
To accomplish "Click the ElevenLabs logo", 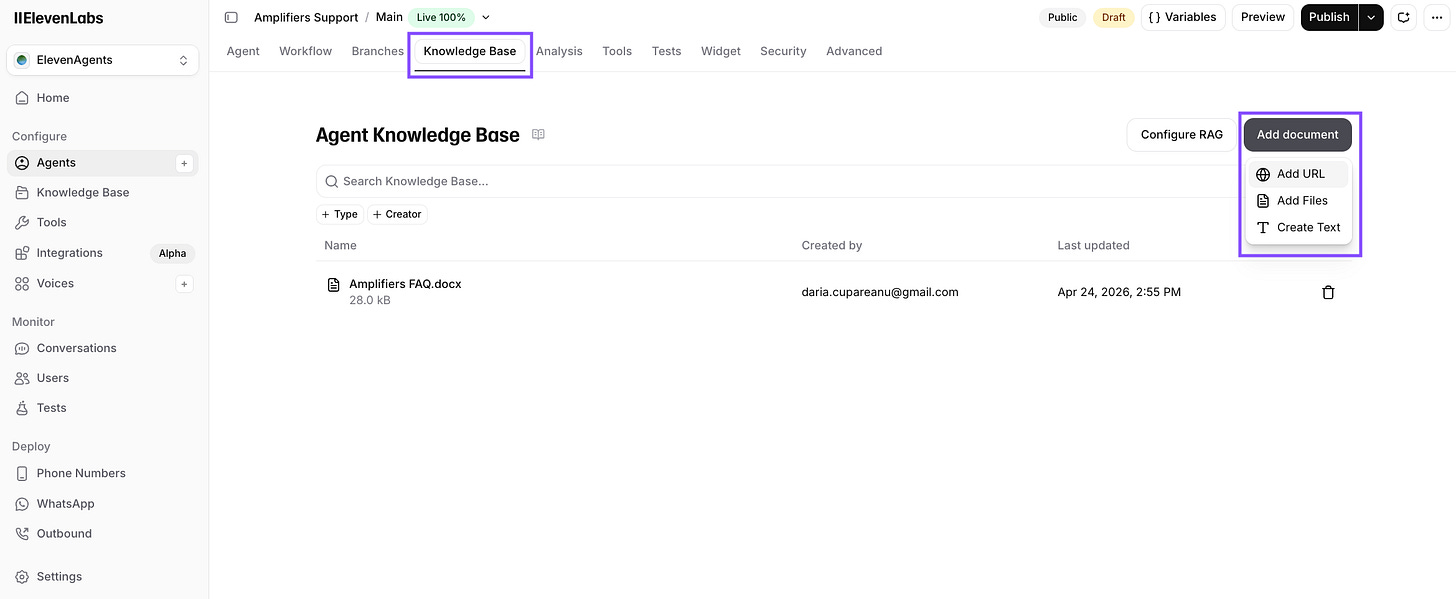I will 58,18.
